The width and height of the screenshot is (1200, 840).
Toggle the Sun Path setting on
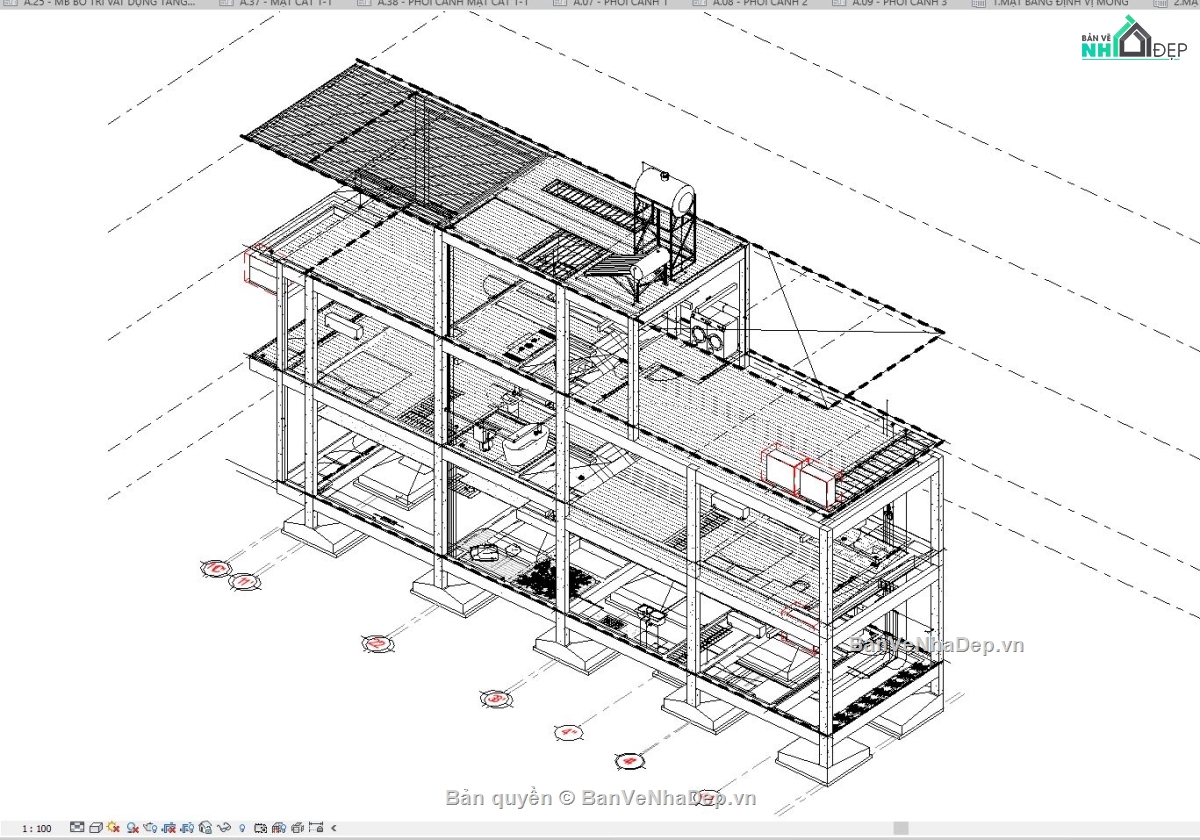coord(112,827)
